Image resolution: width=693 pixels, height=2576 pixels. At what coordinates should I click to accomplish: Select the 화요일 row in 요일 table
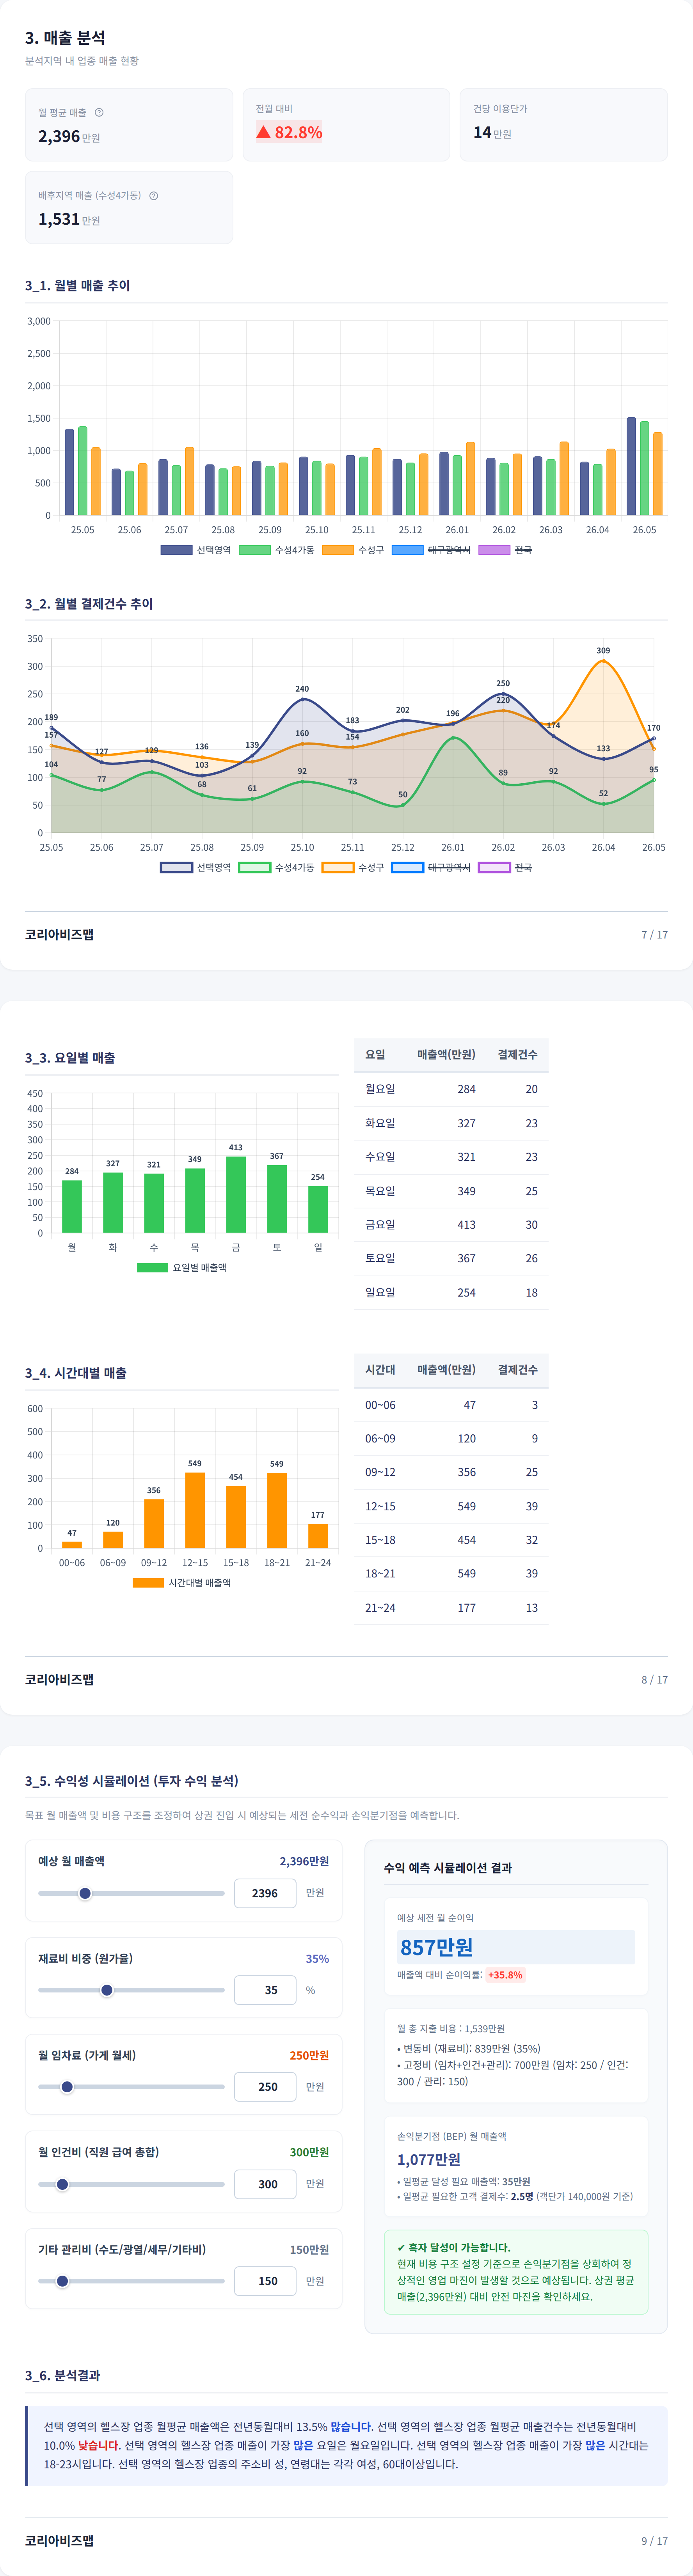click(451, 1123)
